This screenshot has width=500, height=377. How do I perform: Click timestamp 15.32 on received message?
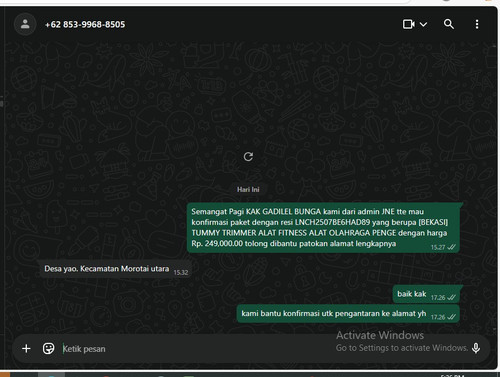(x=181, y=272)
